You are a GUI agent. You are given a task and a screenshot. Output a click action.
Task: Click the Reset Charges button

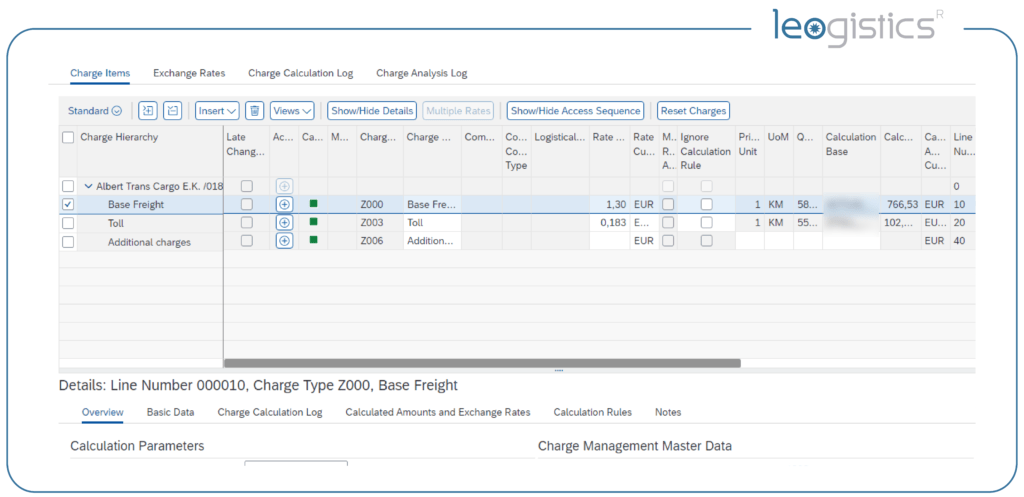pos(694,111)
